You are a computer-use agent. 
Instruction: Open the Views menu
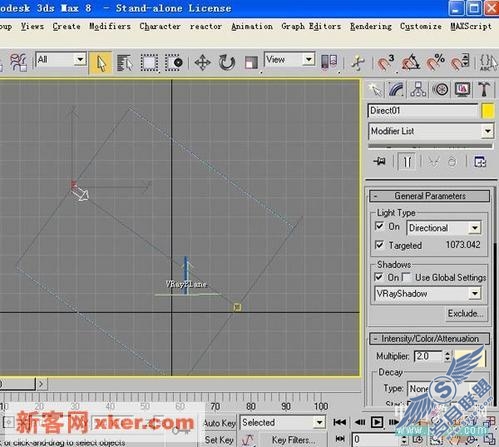[32, 26]
